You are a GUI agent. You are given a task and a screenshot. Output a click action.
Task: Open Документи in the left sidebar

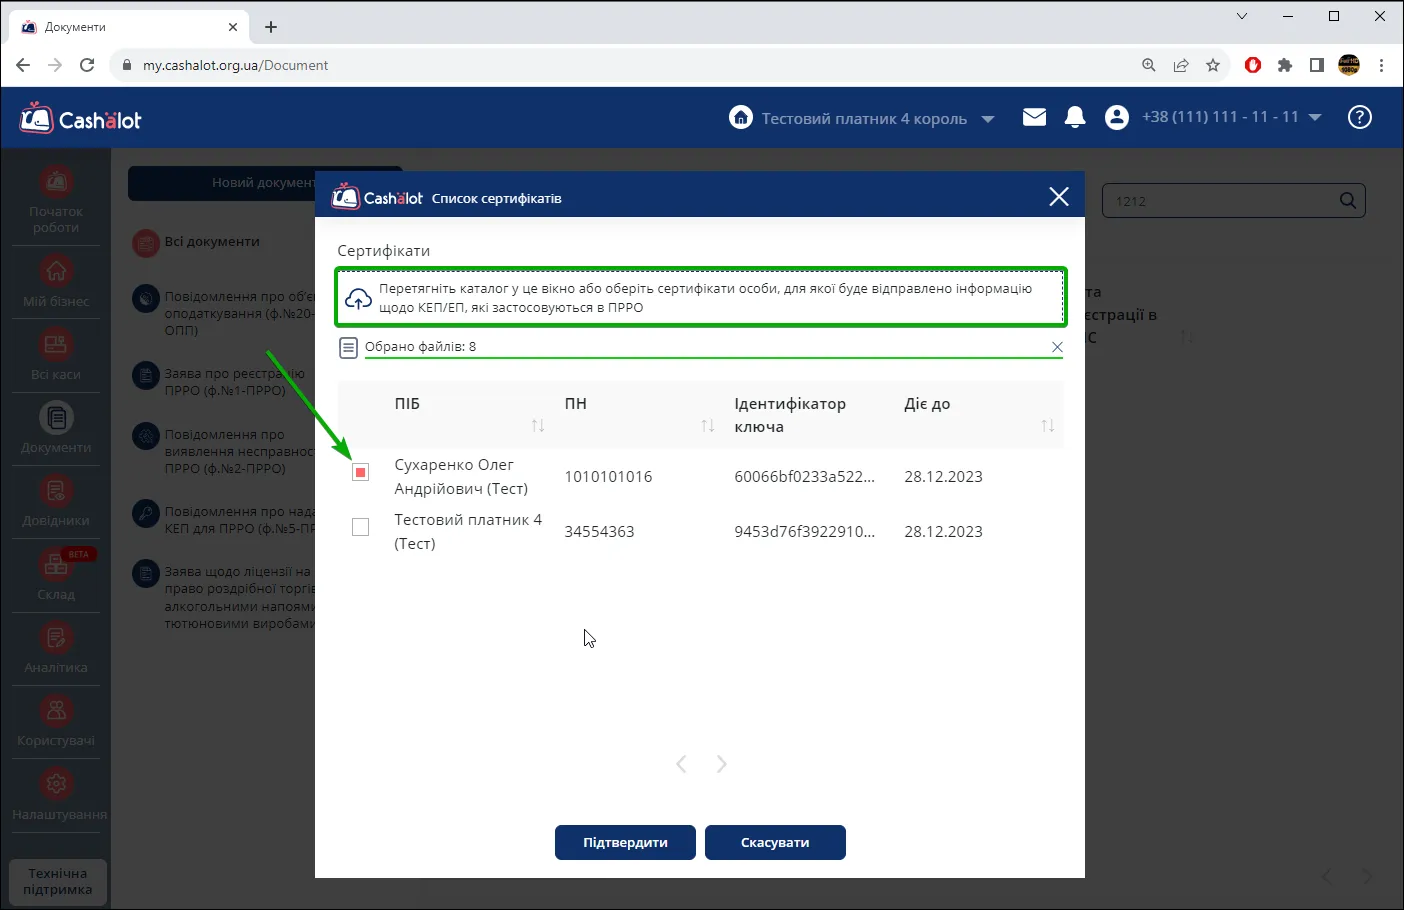56,428
